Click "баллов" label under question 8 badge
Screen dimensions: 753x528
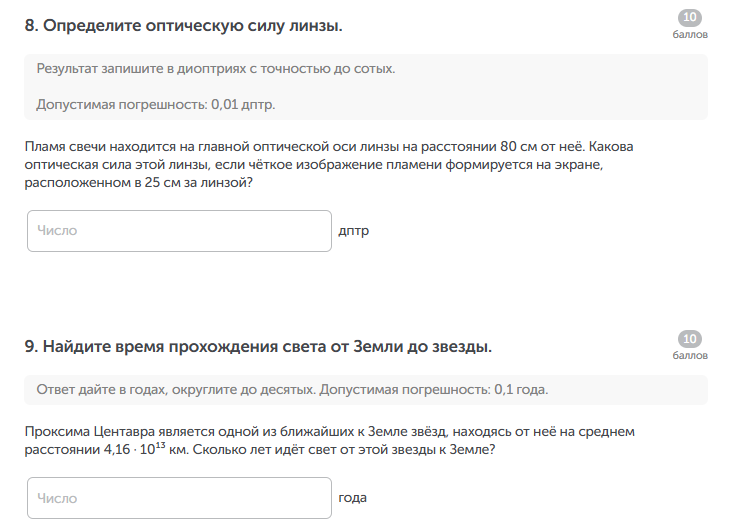(x=690, y=34)
